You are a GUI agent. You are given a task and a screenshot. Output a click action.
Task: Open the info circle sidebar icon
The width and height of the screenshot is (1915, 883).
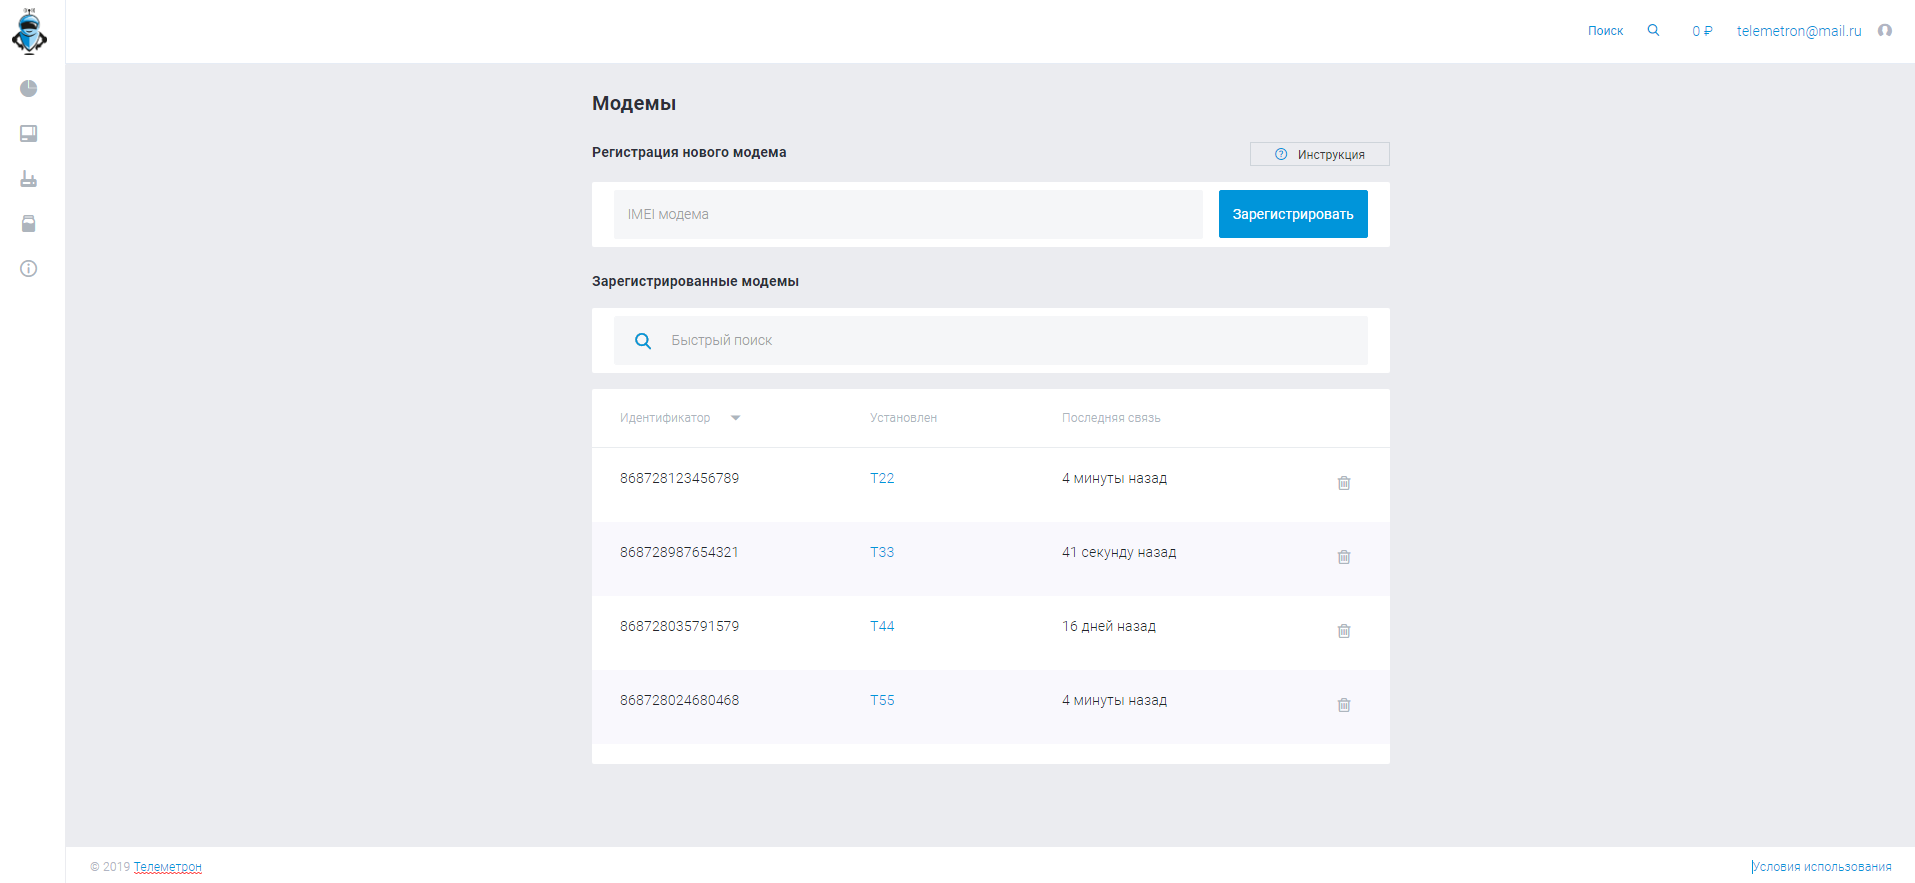29,269
